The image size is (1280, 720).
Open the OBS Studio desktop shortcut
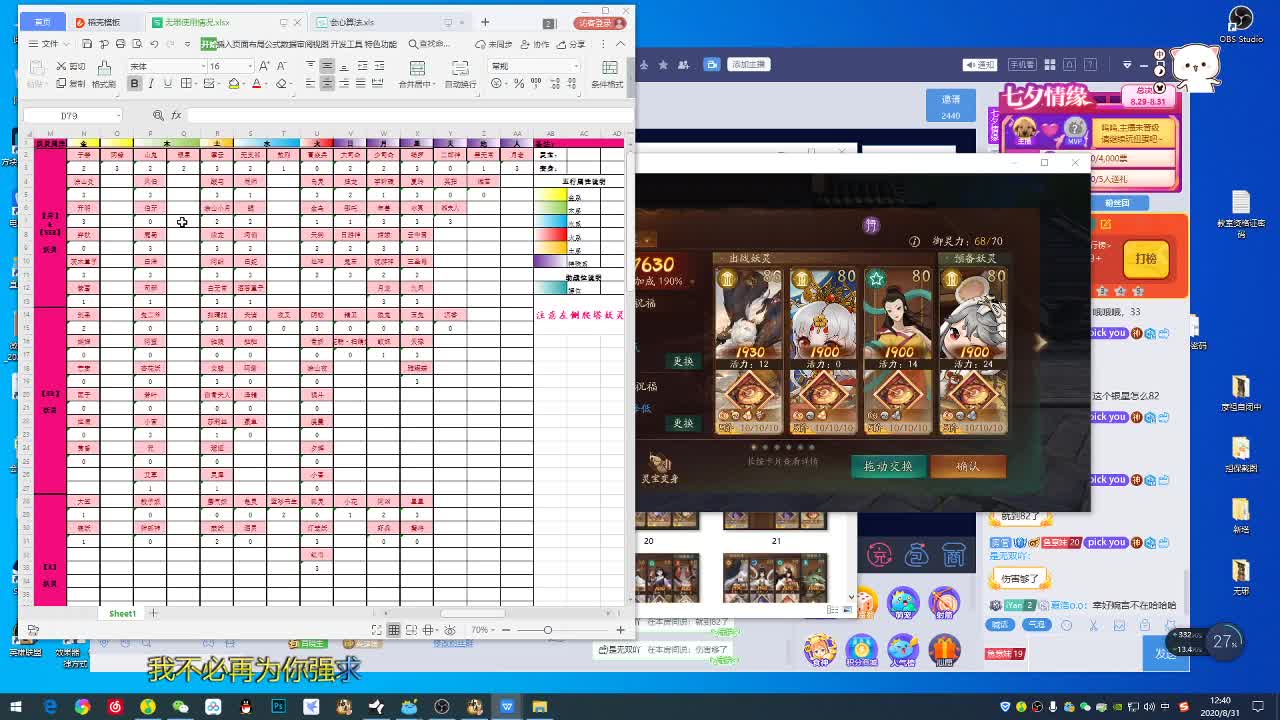pos(1241,25)
